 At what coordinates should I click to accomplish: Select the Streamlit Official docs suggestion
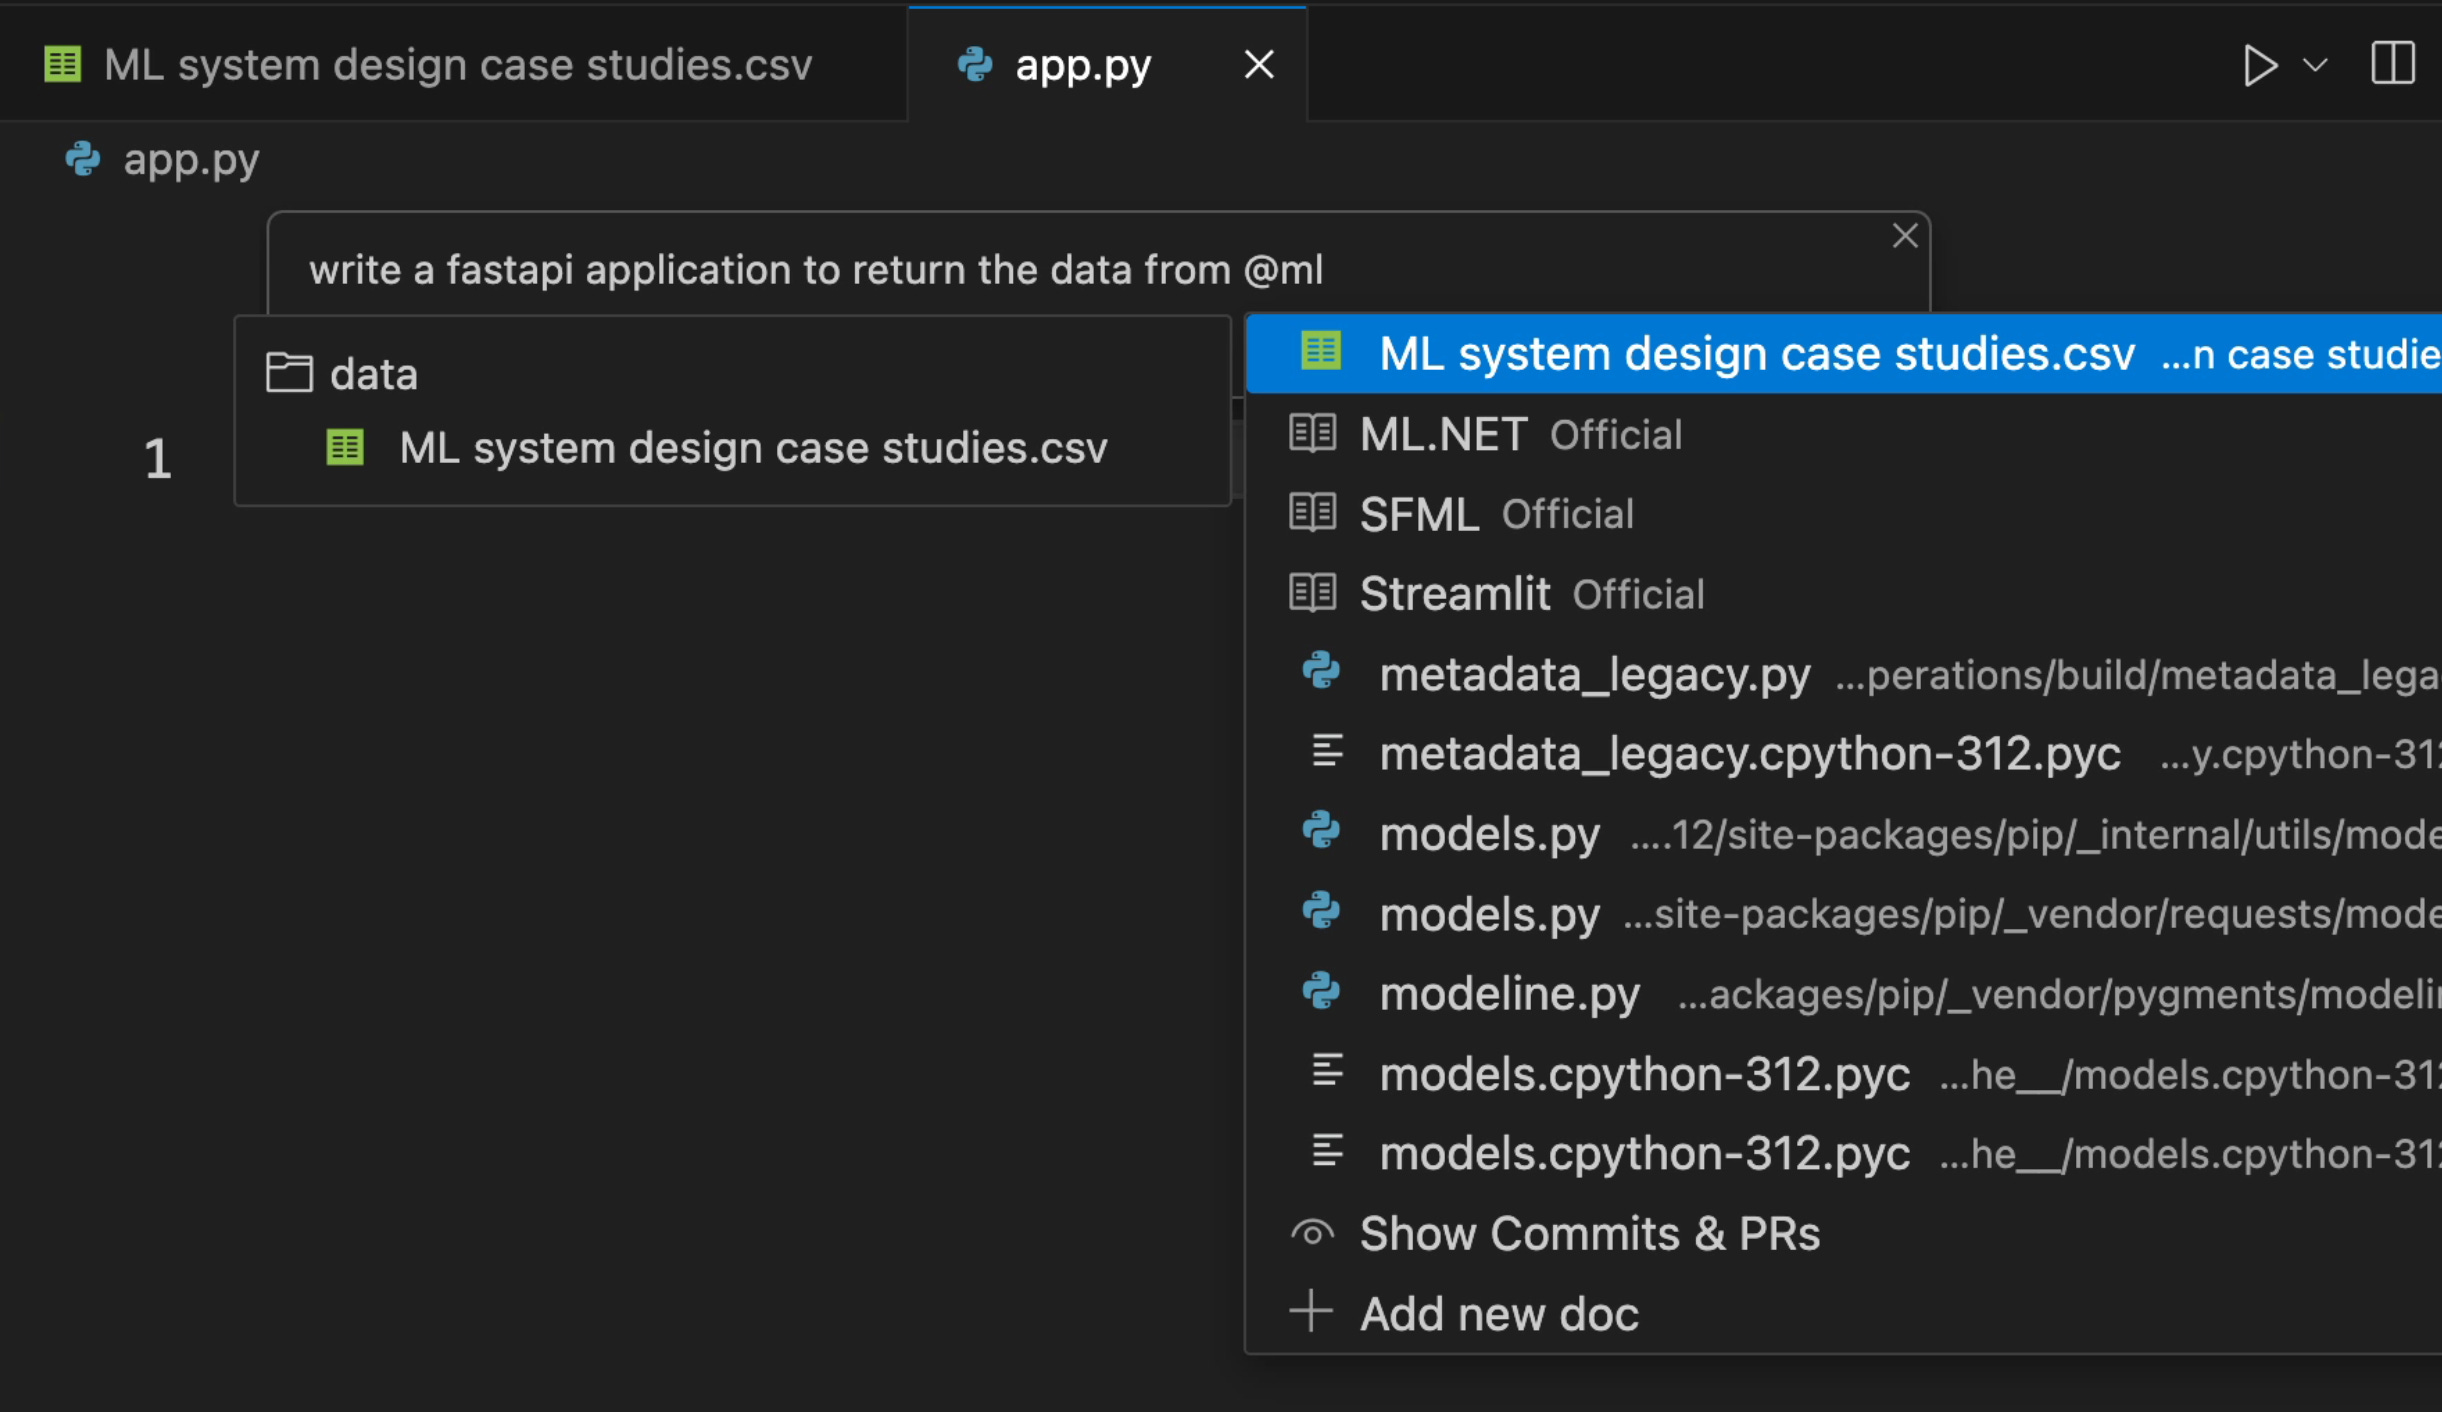(x=1843, y=594)
